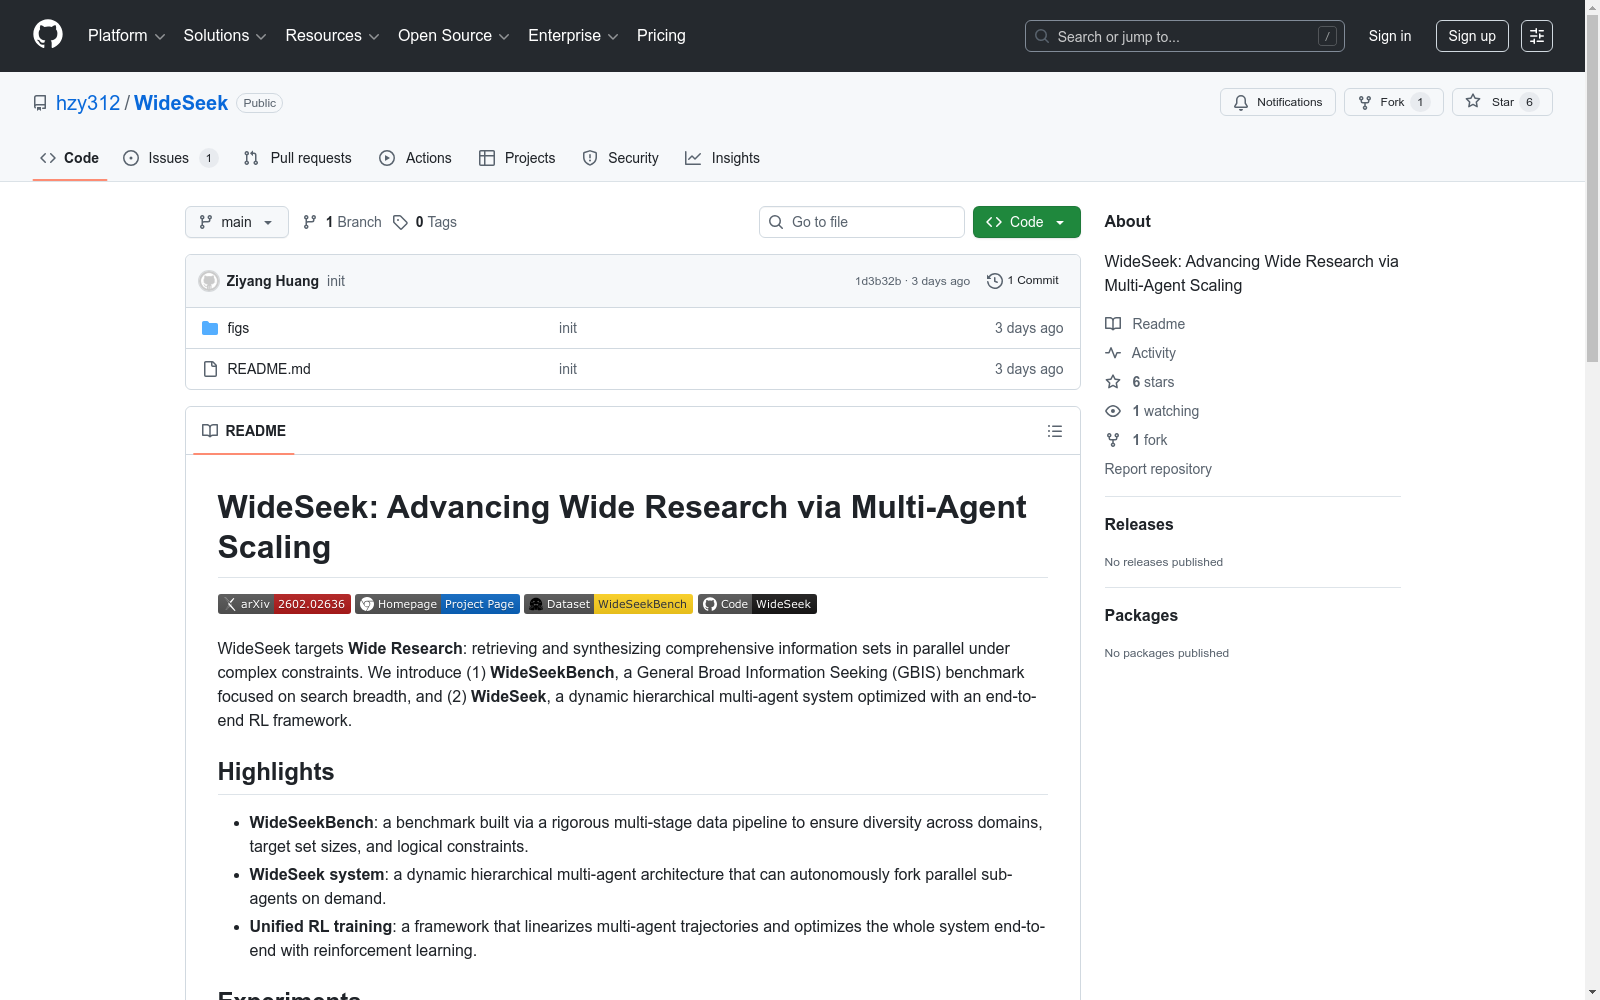
Task: Expand the Open Source menu
Action: pos(454,36)
